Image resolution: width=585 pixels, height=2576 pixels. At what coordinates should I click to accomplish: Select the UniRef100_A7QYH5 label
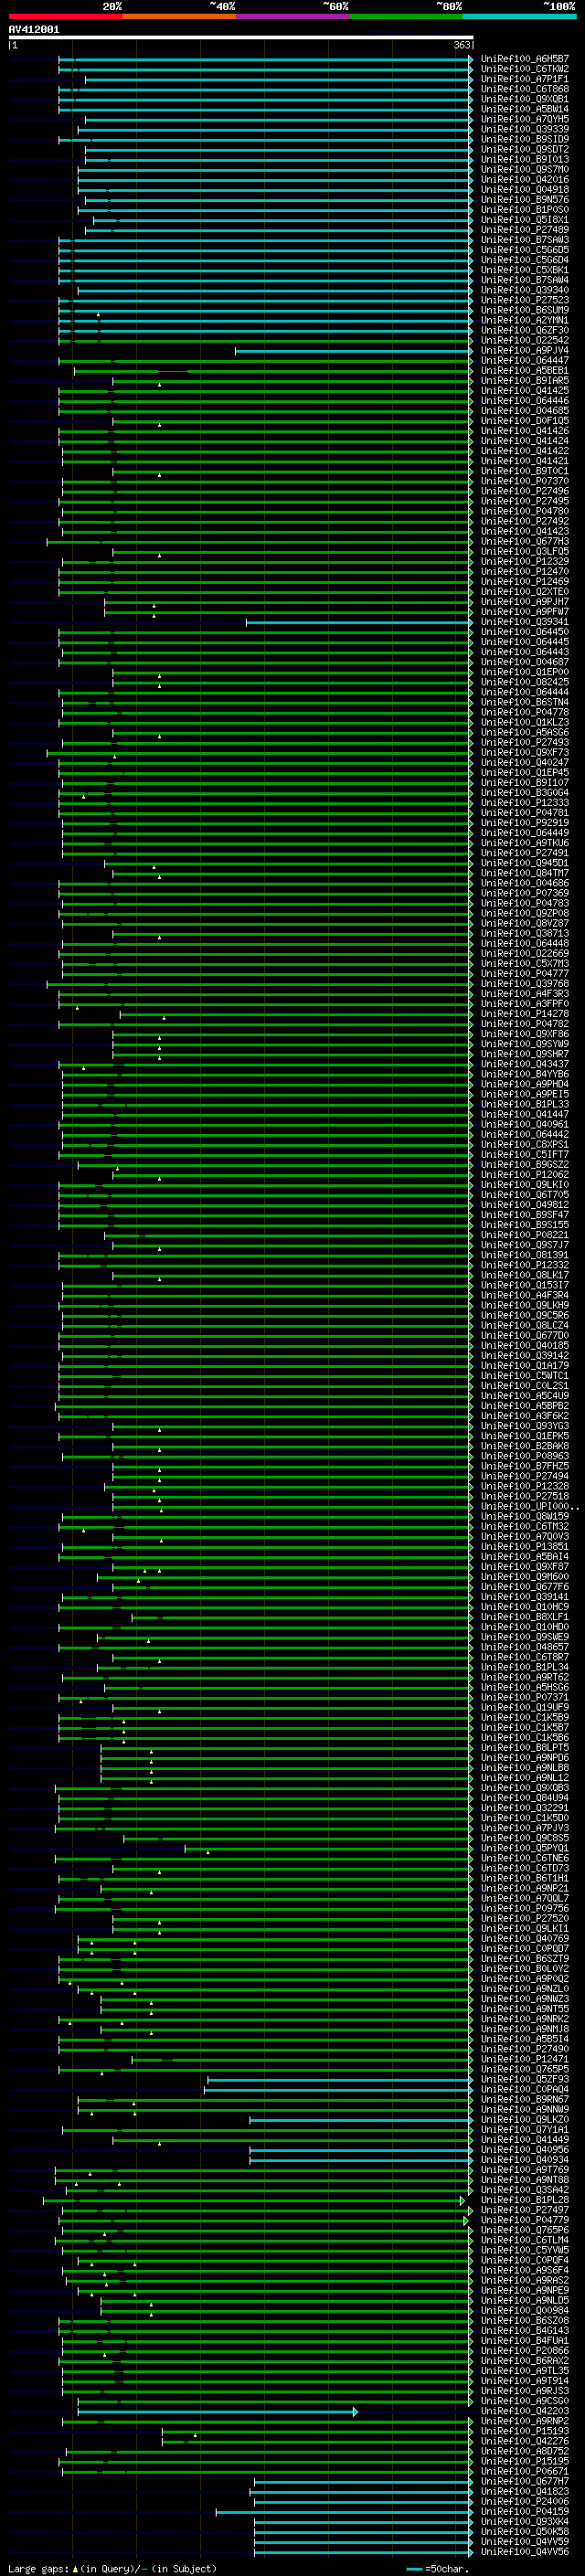pyautogui.click(x=525, y=119)
